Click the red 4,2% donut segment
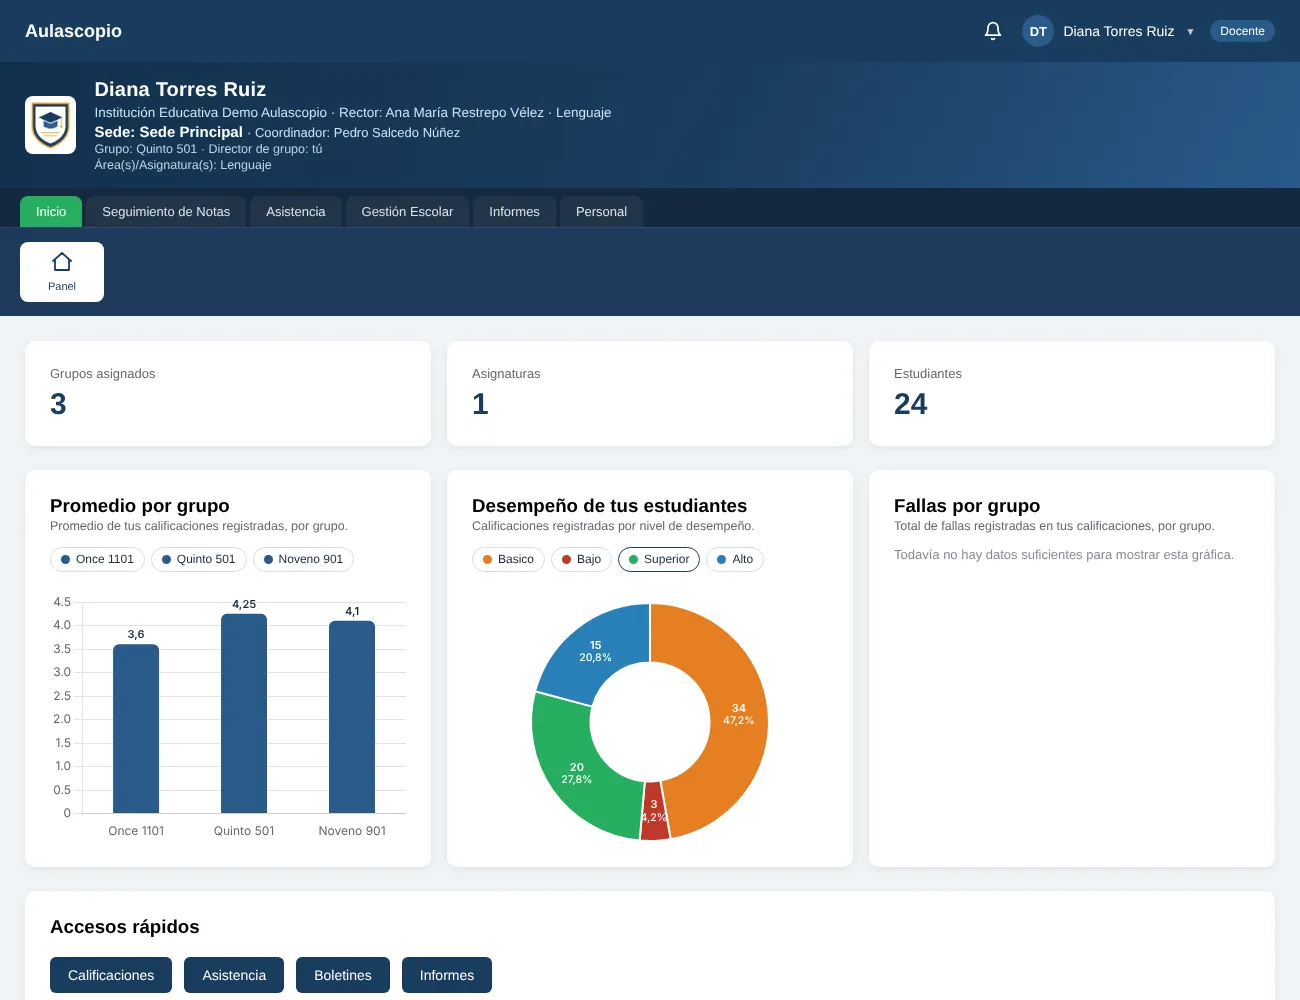Viewport: 1300px width, 1000px height. coord(654,811)
